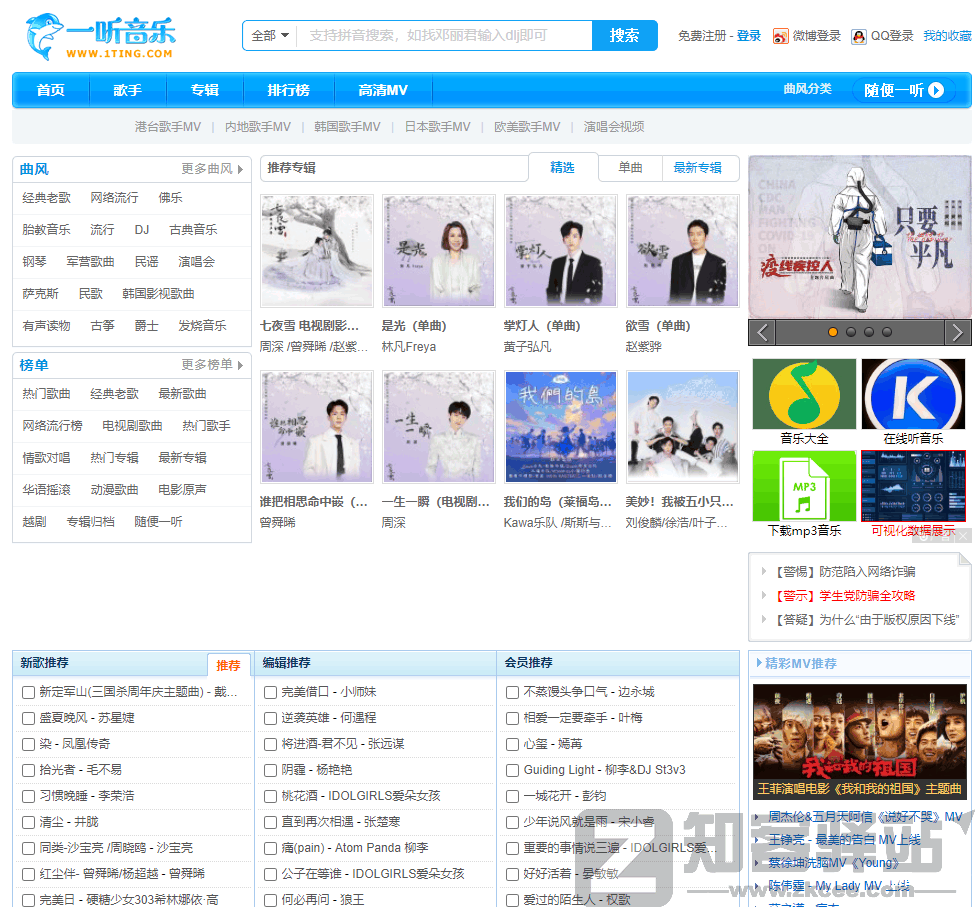Expand 更多曲风 in genre panel
975x907 pixels.
coord(212,169)
